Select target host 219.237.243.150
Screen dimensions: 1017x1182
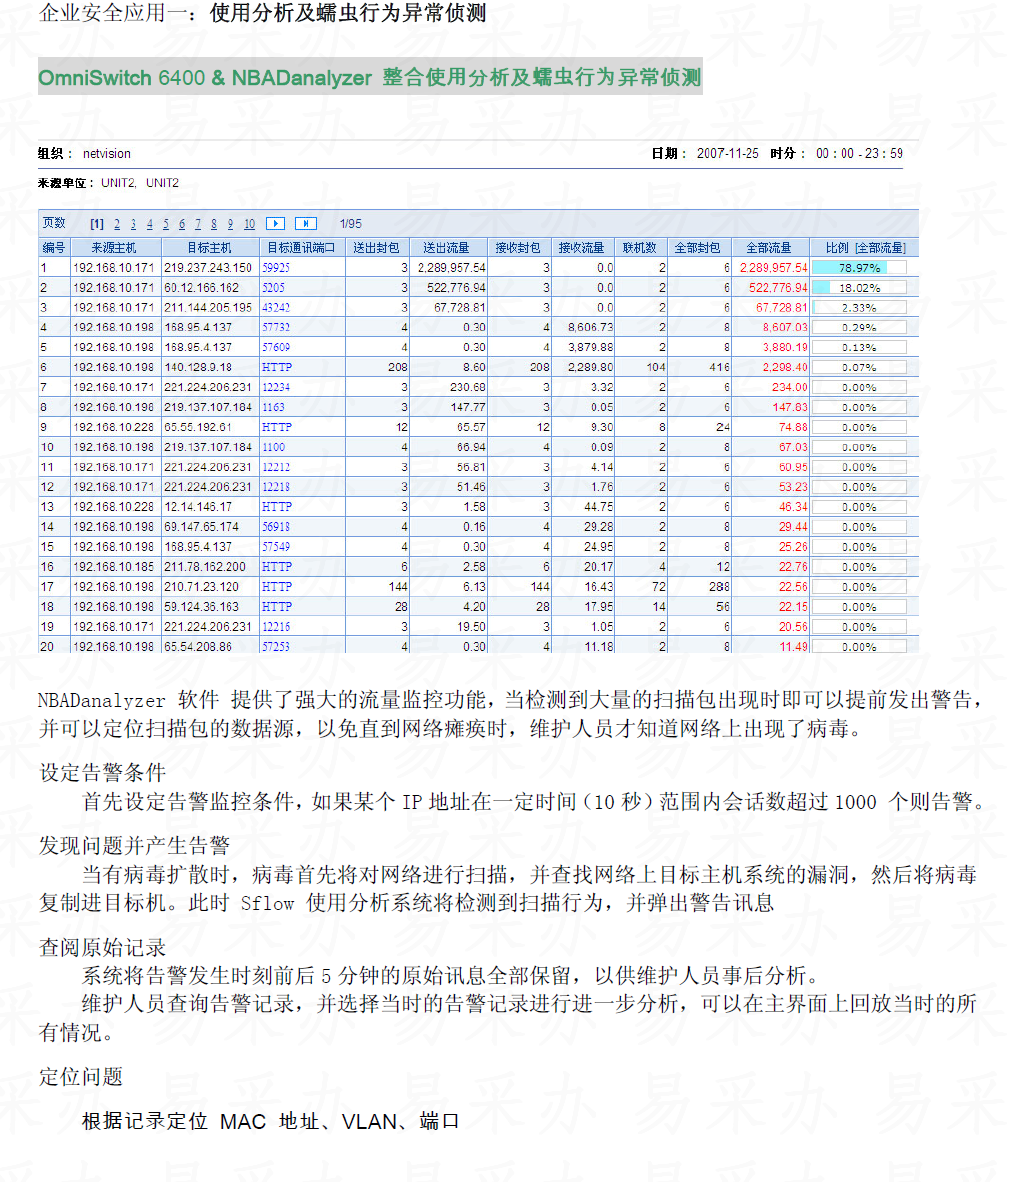point(208,268)
